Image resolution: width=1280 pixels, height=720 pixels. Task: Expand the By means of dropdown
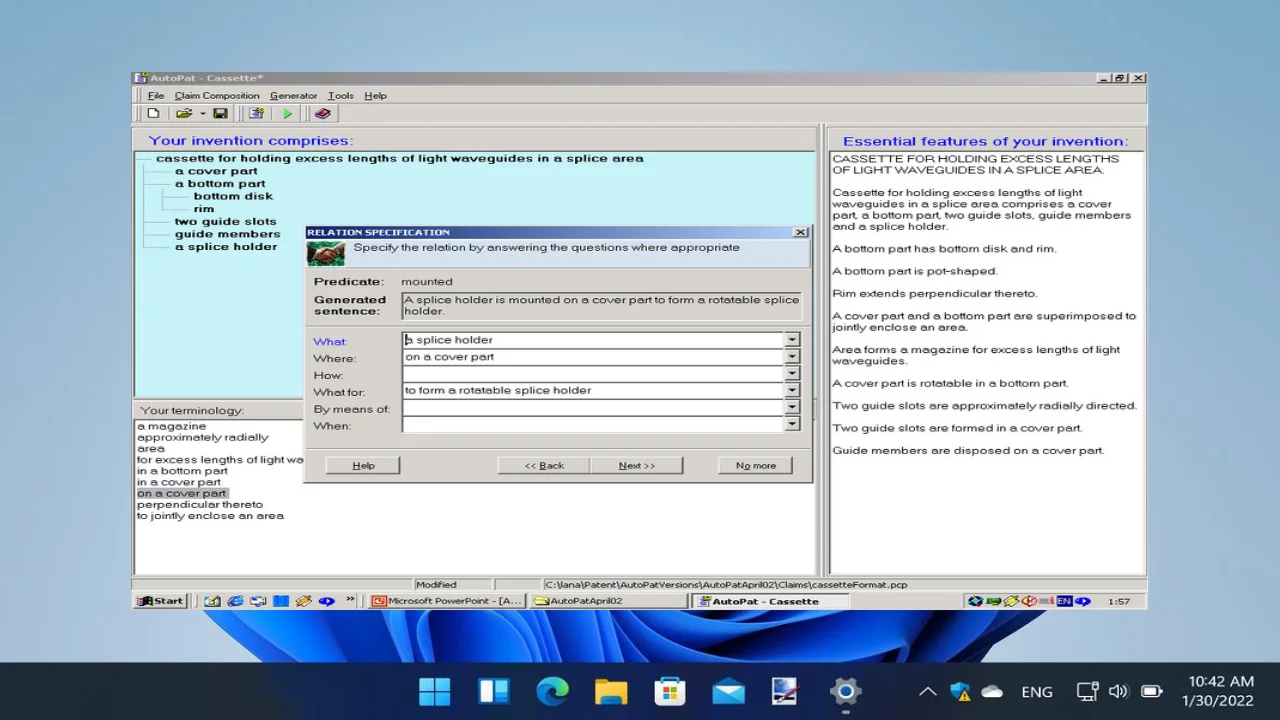[x=792, y=408]
